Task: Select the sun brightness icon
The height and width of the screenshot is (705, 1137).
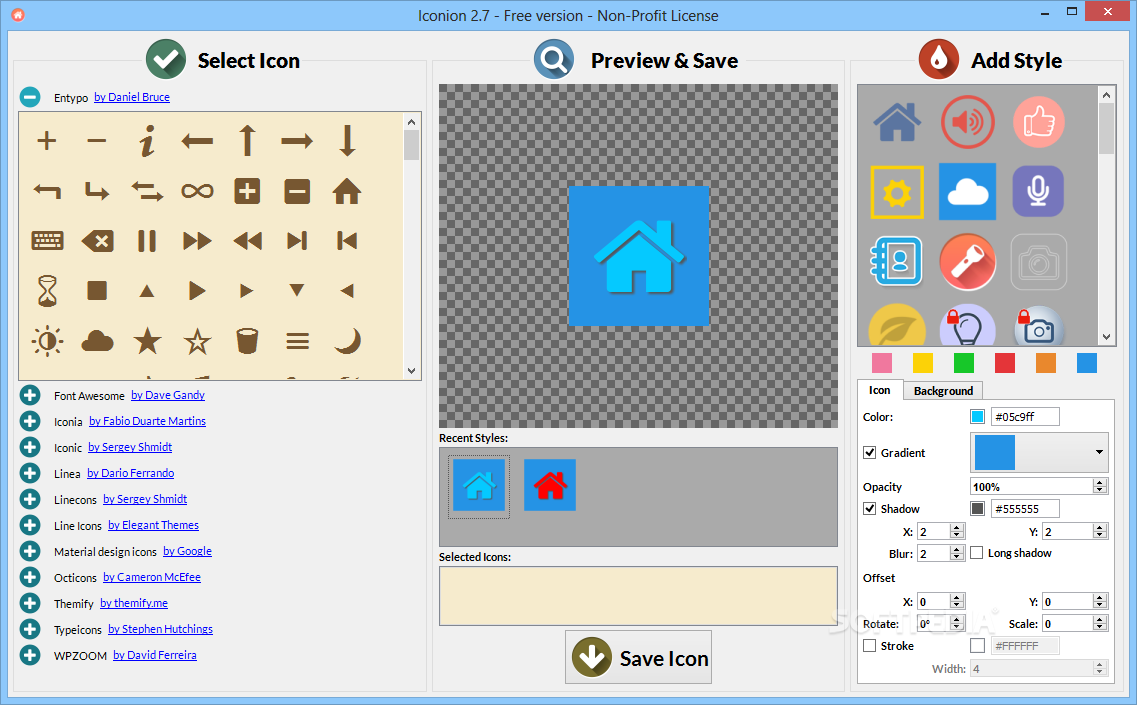Action: (47, 341)
